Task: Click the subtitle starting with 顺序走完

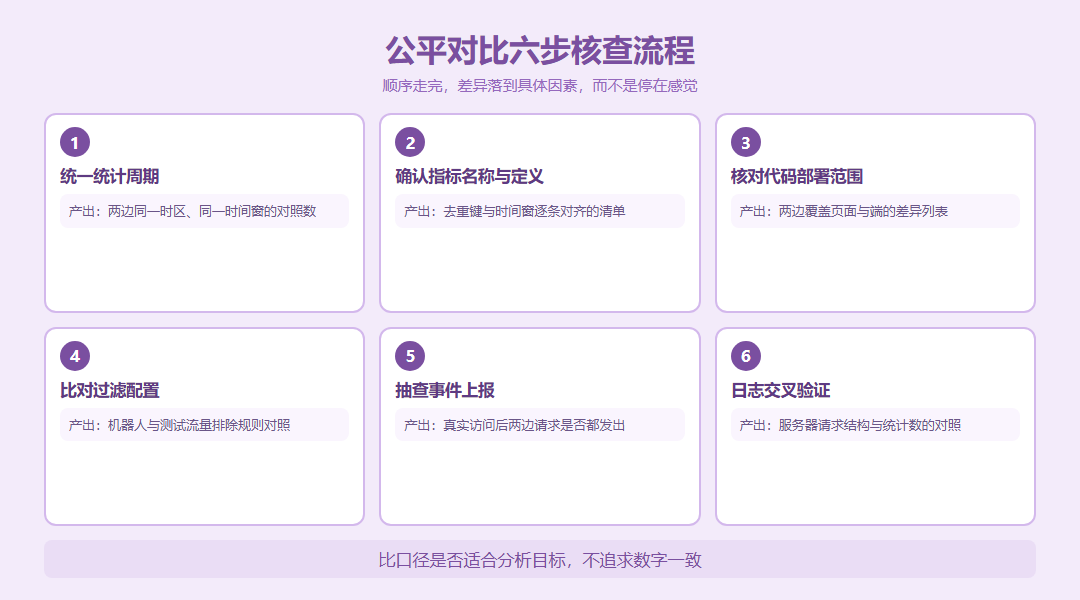Action: (540, 86)
